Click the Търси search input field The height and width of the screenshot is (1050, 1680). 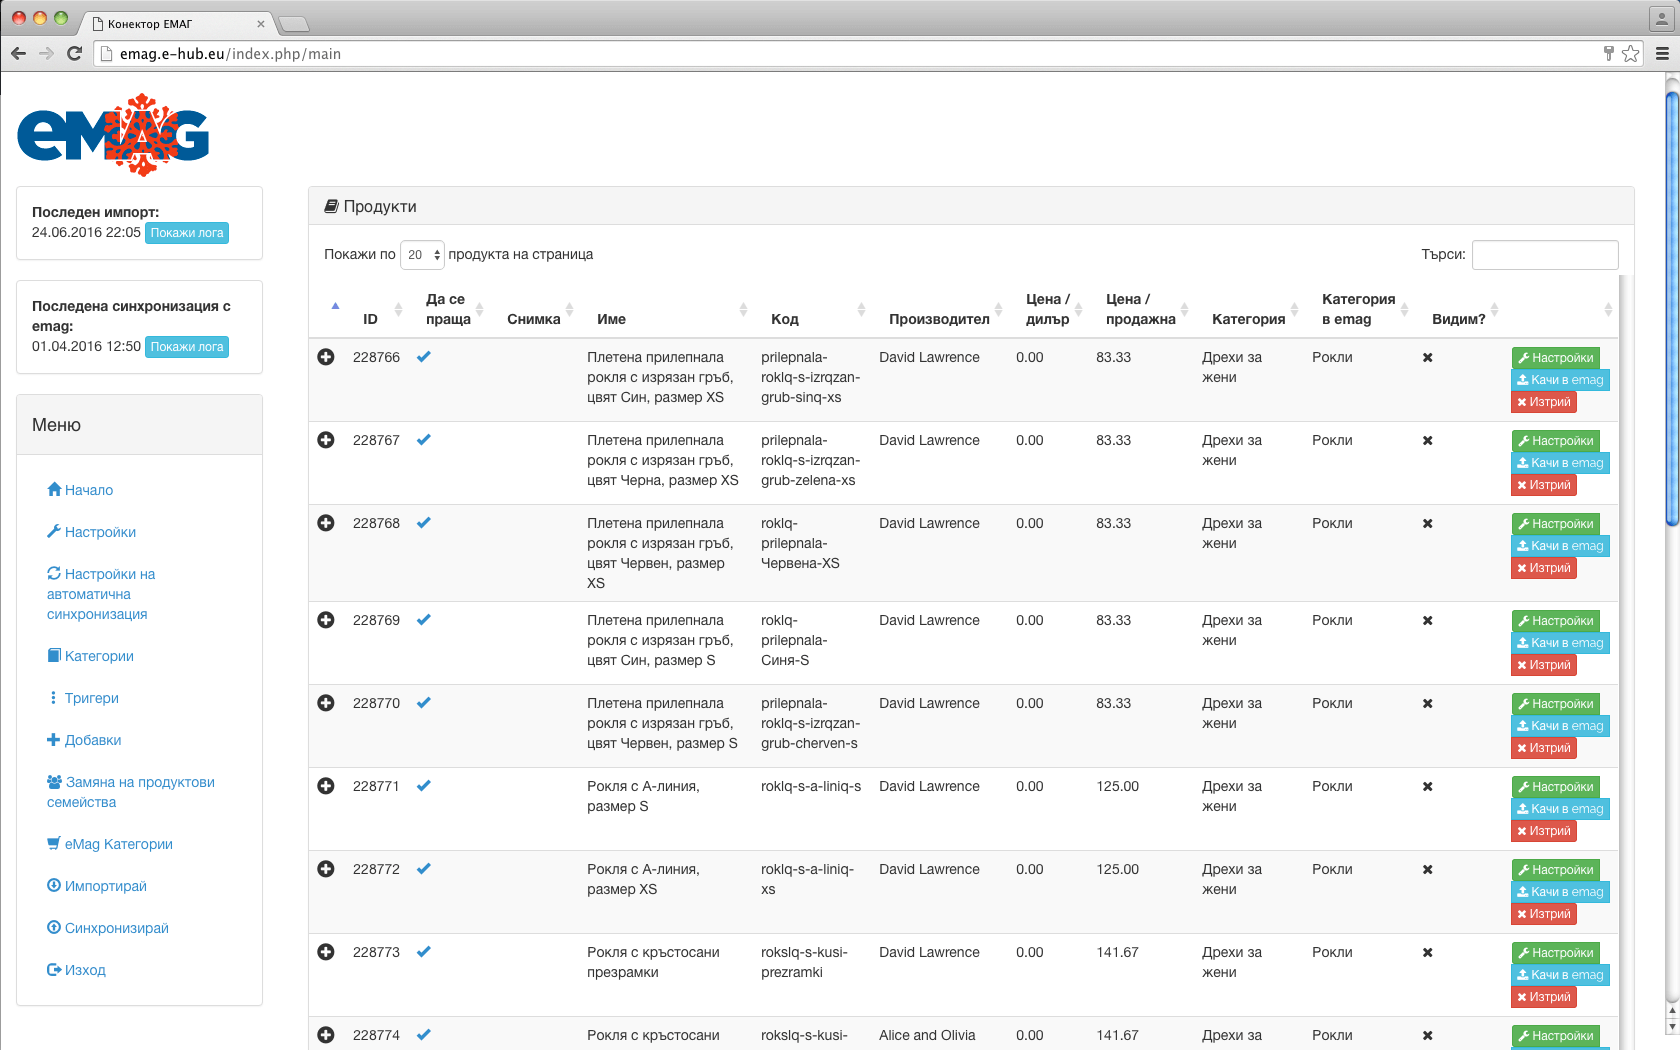(x=1544, y=255)
